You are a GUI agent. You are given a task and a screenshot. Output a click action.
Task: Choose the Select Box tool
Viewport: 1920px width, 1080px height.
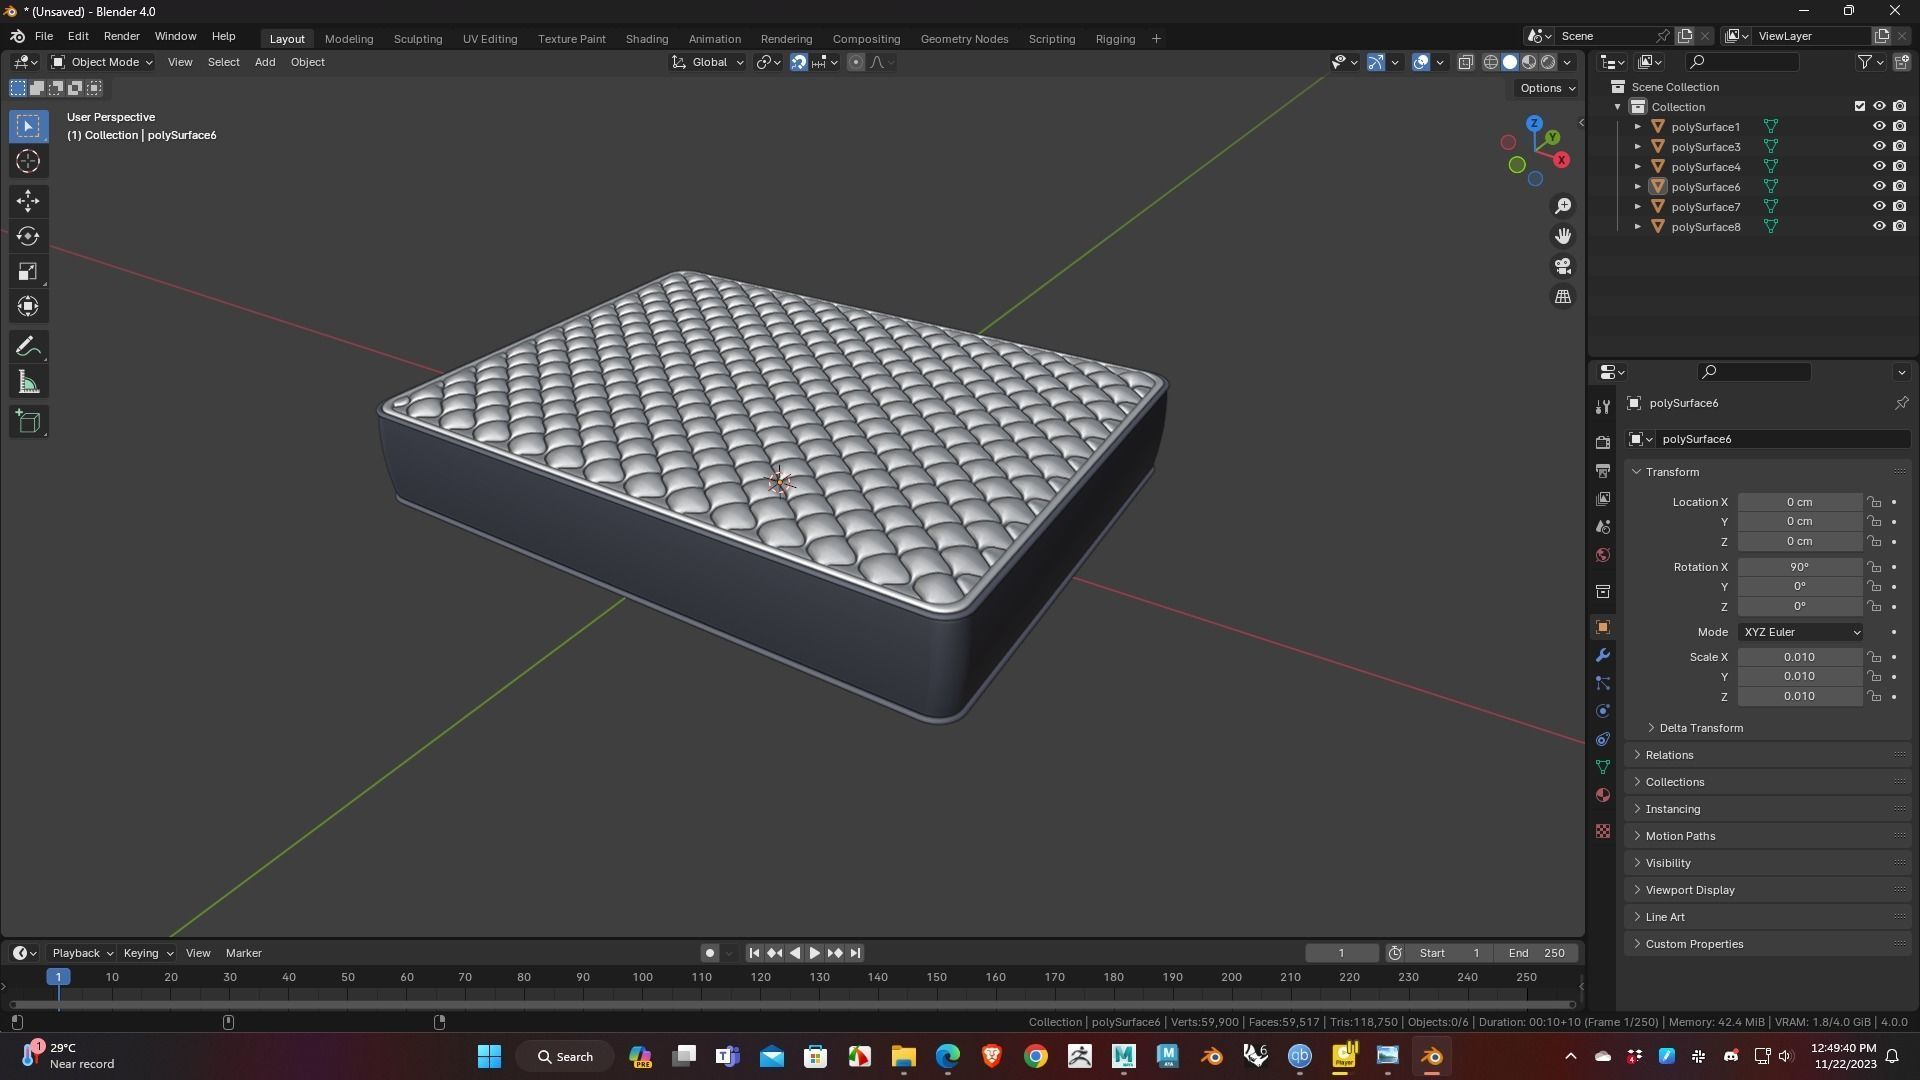pos(28,126)
